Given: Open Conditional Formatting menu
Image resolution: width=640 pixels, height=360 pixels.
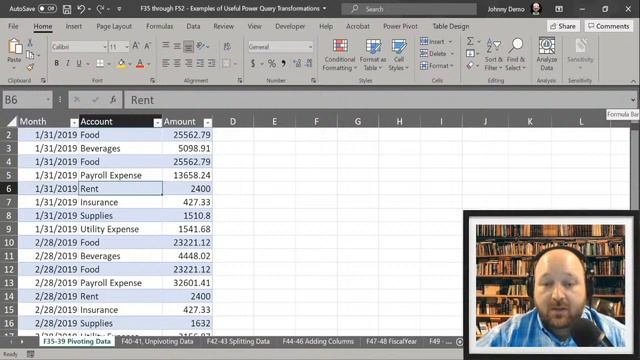Looking at the screenshot, I should coord(340,55).
